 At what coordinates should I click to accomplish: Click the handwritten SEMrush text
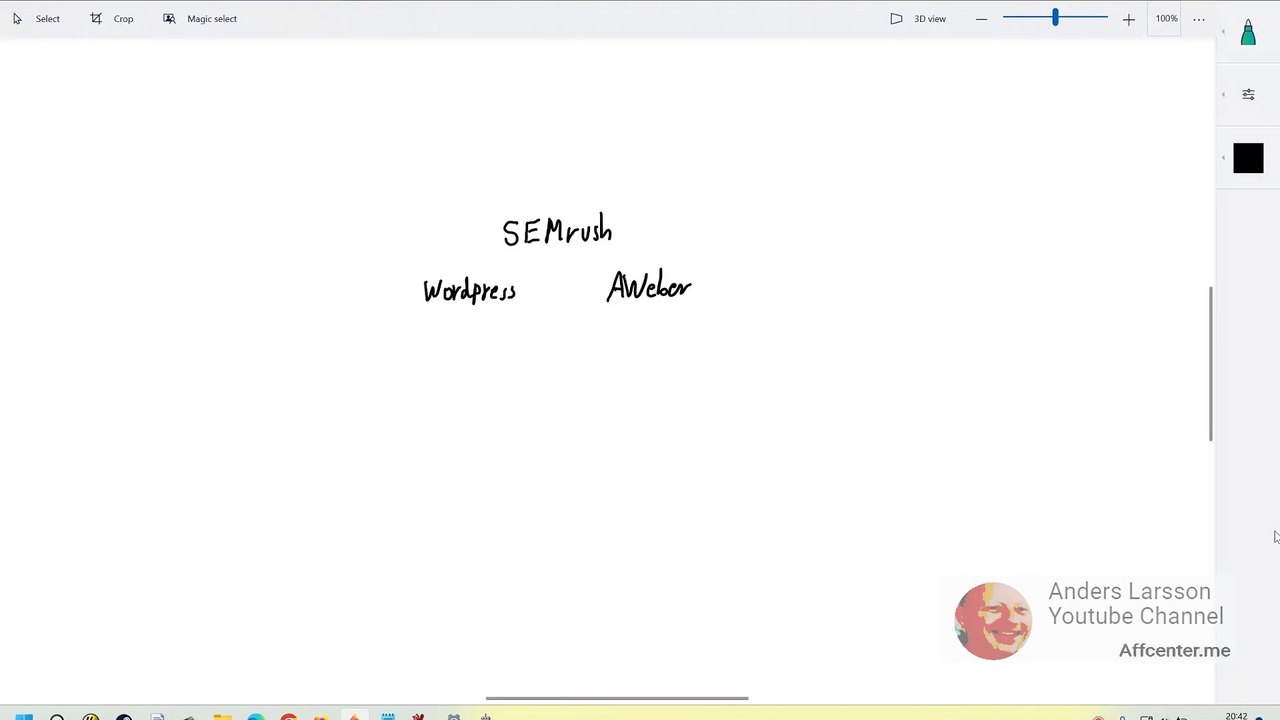tap(557, 231)
